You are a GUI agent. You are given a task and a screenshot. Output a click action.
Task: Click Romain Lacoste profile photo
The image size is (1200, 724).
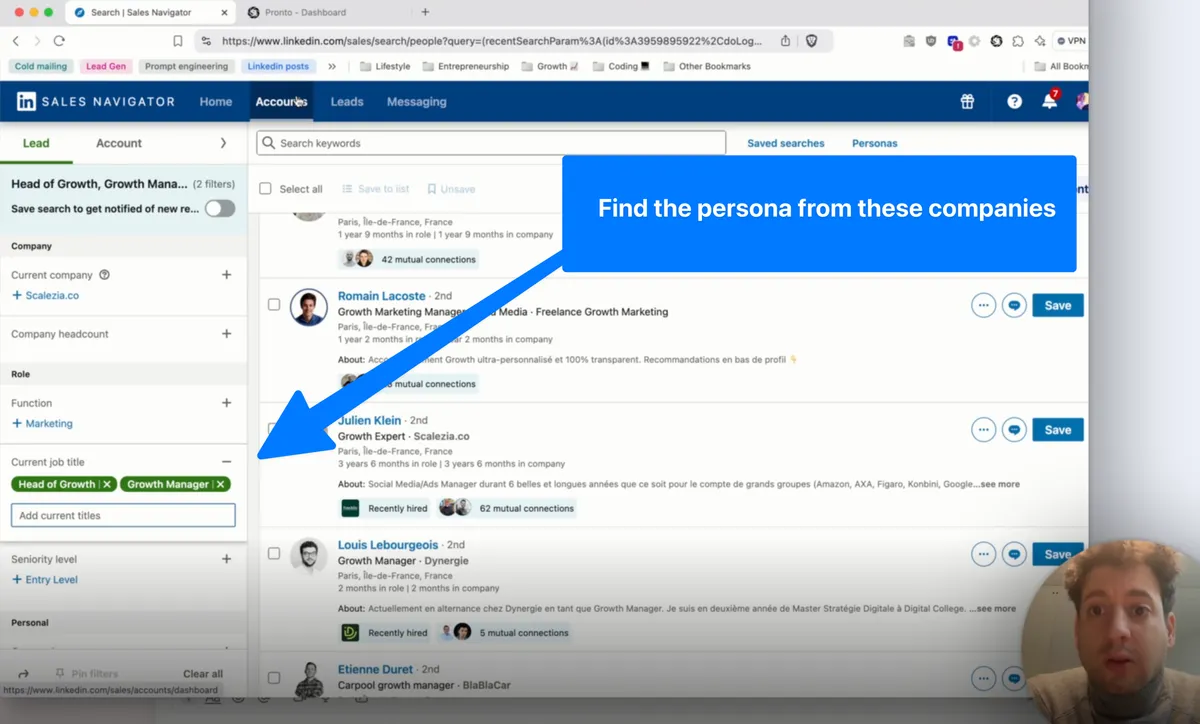(308, 307)
